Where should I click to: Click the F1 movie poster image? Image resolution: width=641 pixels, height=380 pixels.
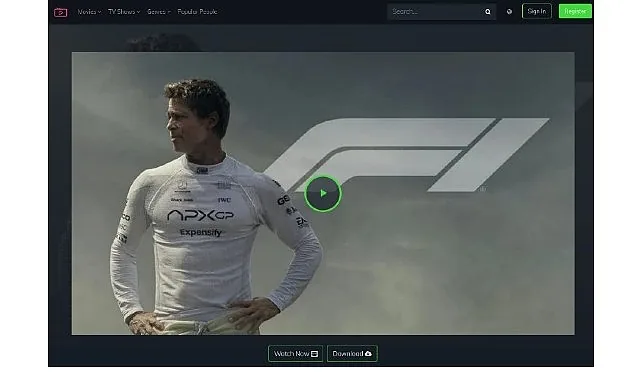coord(323,193)
